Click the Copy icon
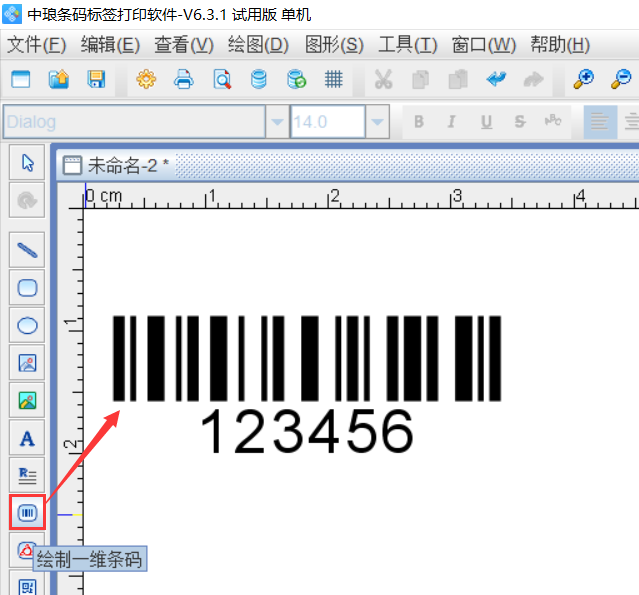The height and width of the screenshot is (595, 639). (x=420, y=79)
